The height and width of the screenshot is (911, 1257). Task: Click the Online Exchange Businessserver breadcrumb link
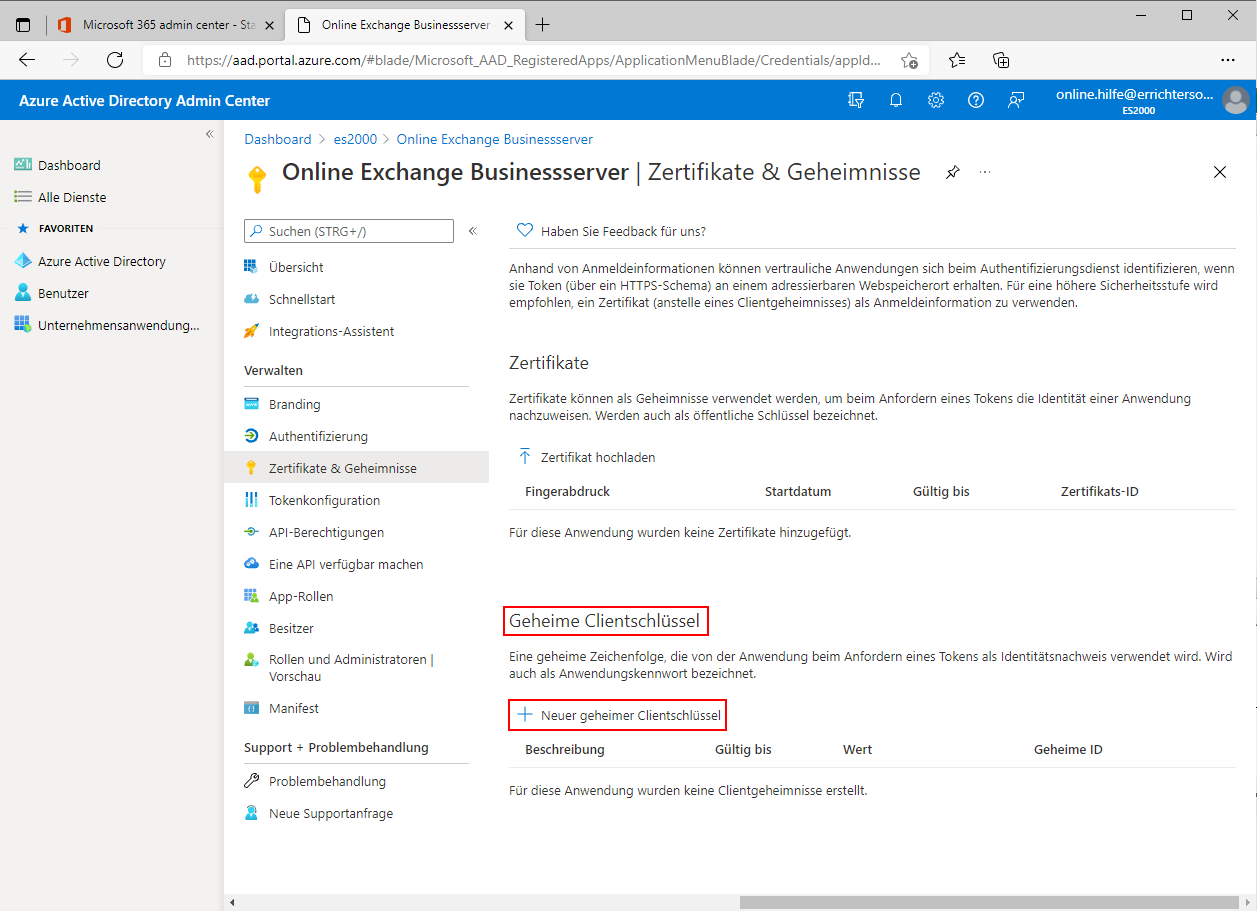[x=495, y=139]
